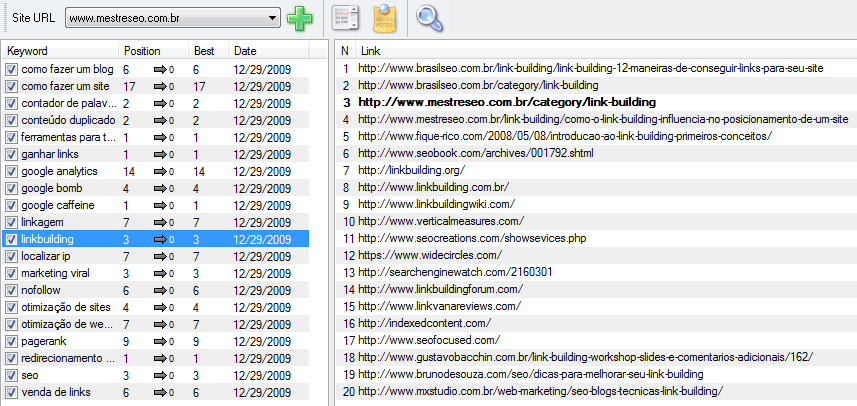Click position arrow icon in nofollow row
This screenshot has width=857, height=406.
pyautogui.click(x=160, y=290)
